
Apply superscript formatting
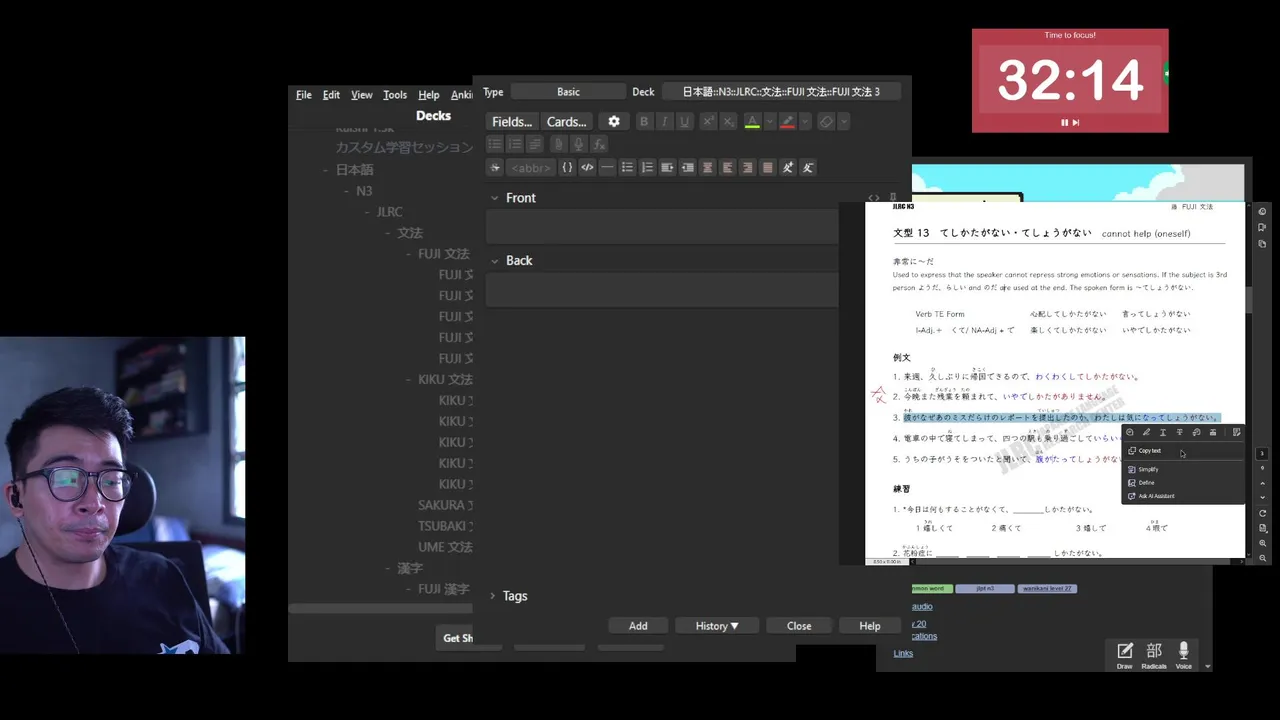coord(708,122)
